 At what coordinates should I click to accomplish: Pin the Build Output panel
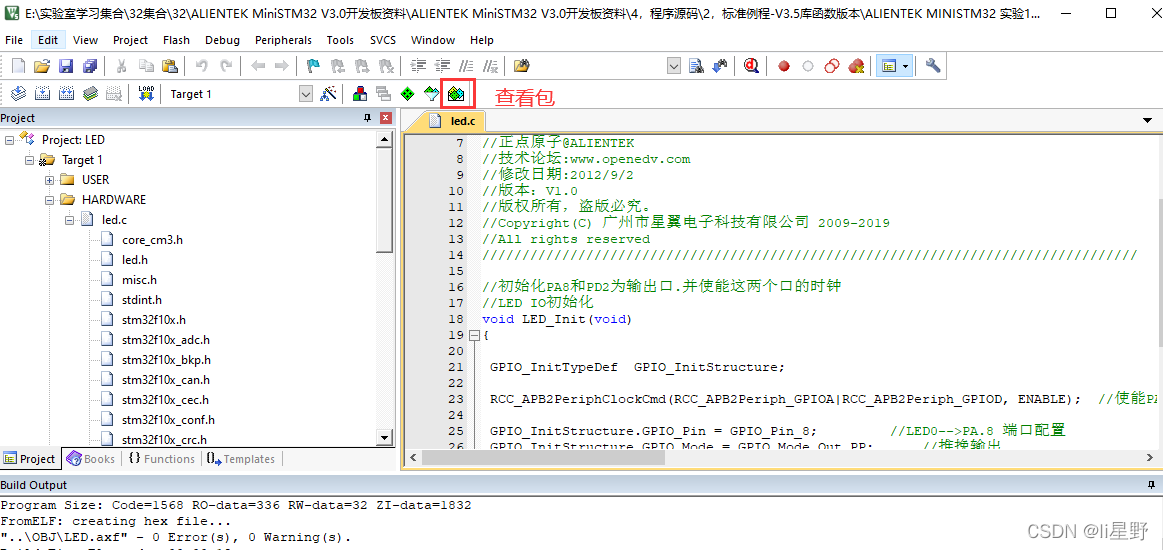pyautogui.click(x=1150, y=485)
